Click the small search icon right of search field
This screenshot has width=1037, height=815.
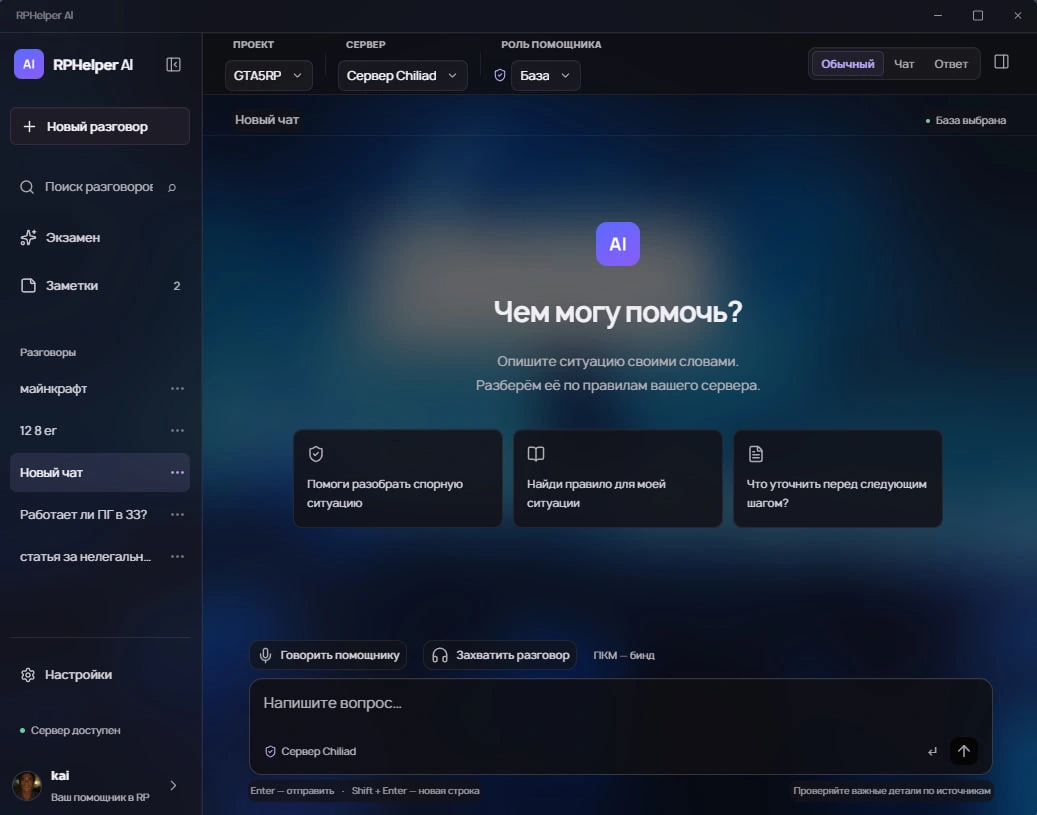point(172,187)
